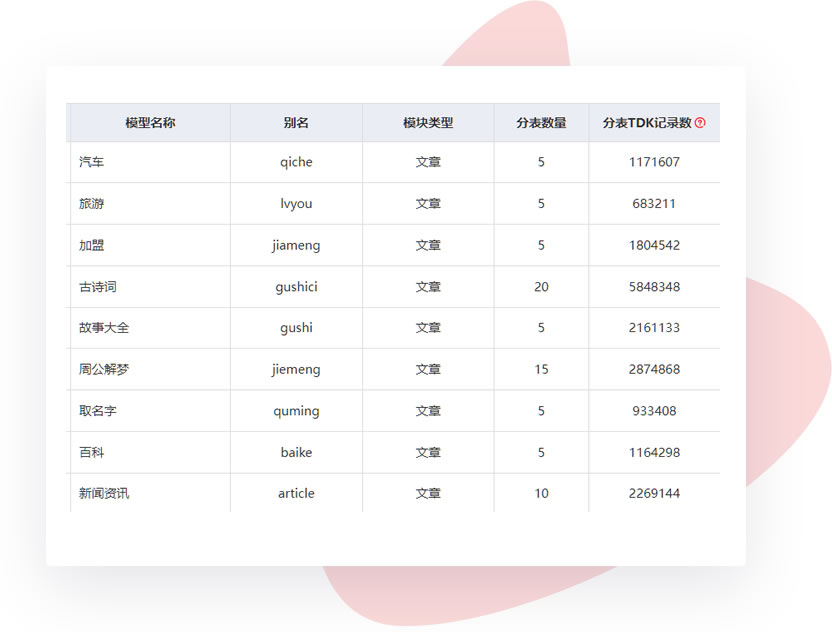This screenshot has height=632, width=832.
Task: Click the 周公解梦 model name
Action: click(104, 369)
